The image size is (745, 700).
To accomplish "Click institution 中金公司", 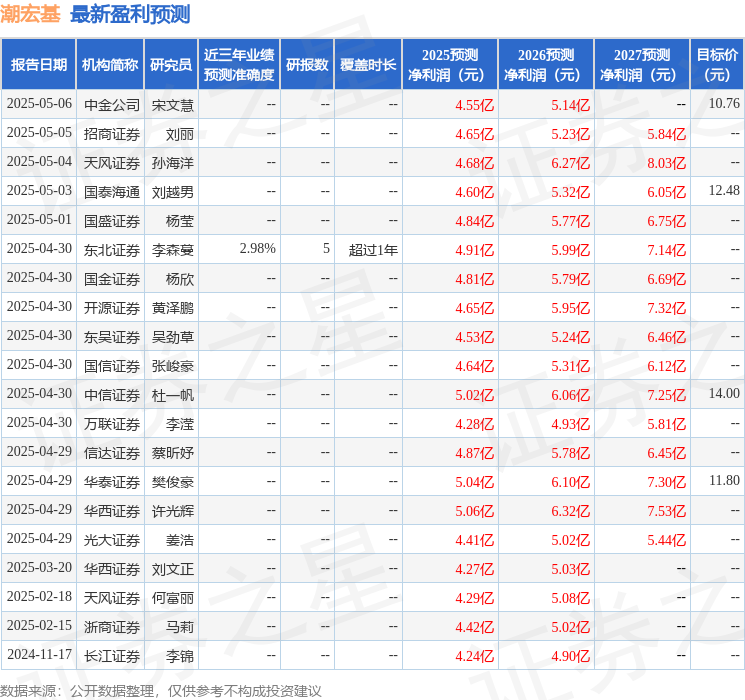I will [x=112, y=105].
